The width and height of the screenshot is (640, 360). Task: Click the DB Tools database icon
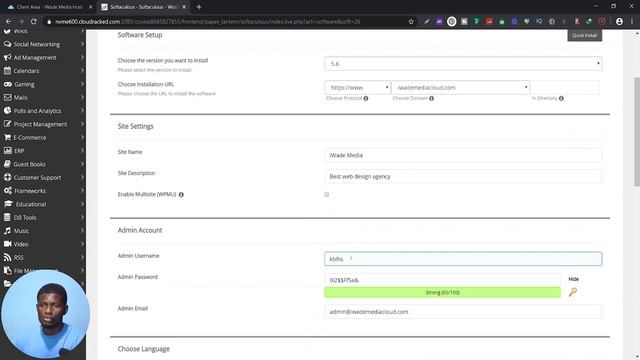coord(7,218)
